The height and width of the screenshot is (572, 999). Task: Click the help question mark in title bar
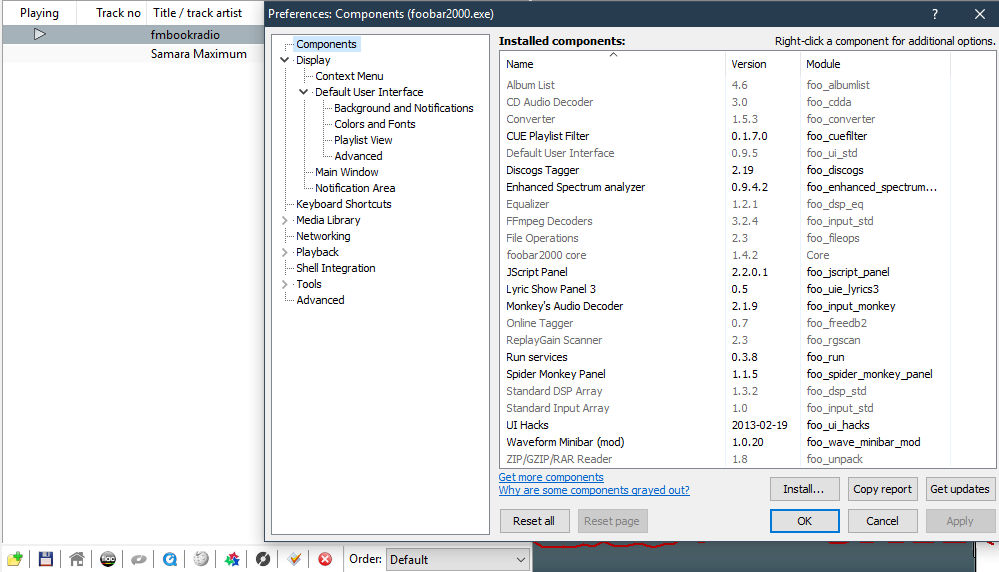pos(934,14)
